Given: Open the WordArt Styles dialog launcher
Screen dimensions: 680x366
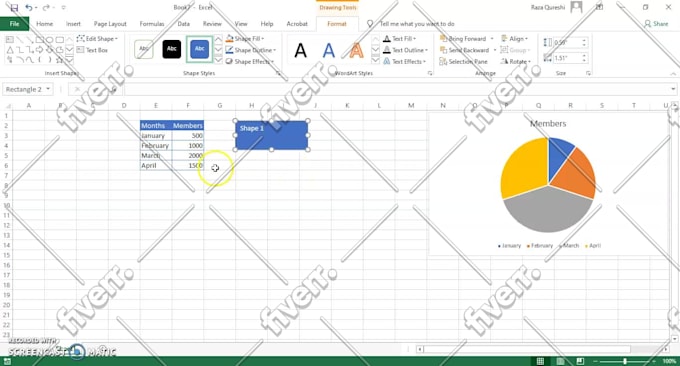Looking at the screenshot, I should click(430, 73).
